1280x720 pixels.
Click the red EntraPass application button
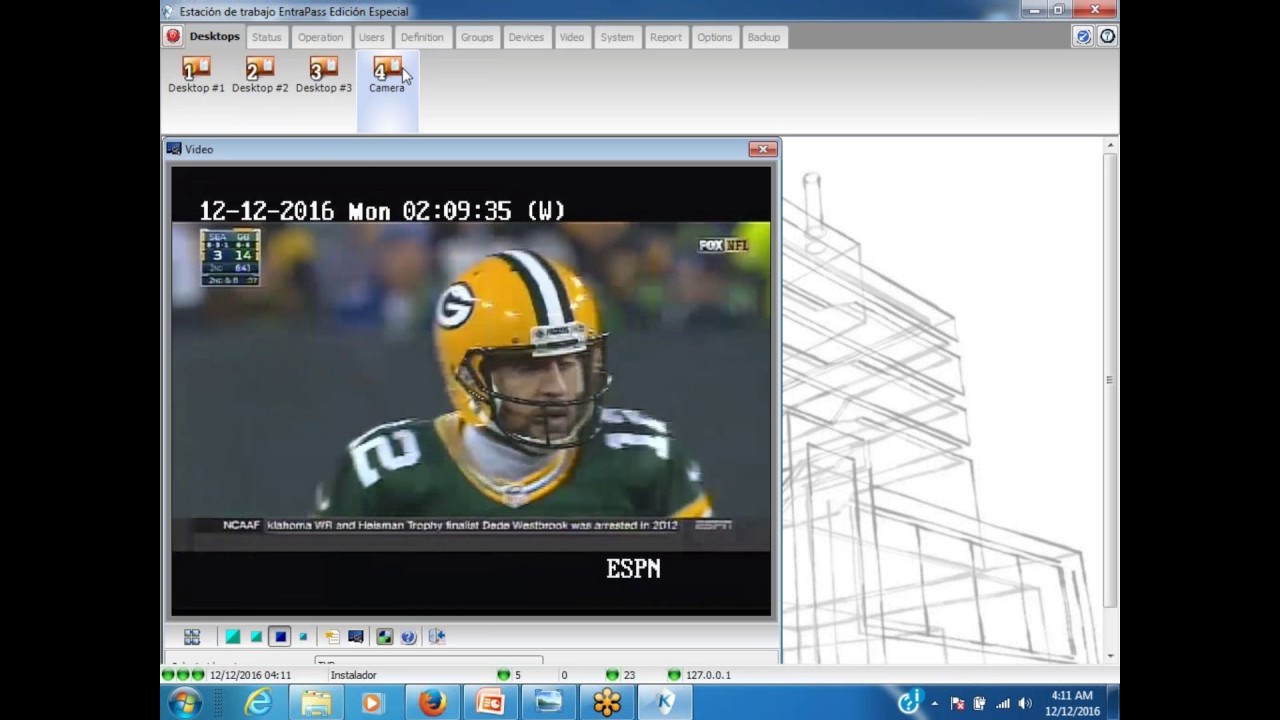click(173, 37)
